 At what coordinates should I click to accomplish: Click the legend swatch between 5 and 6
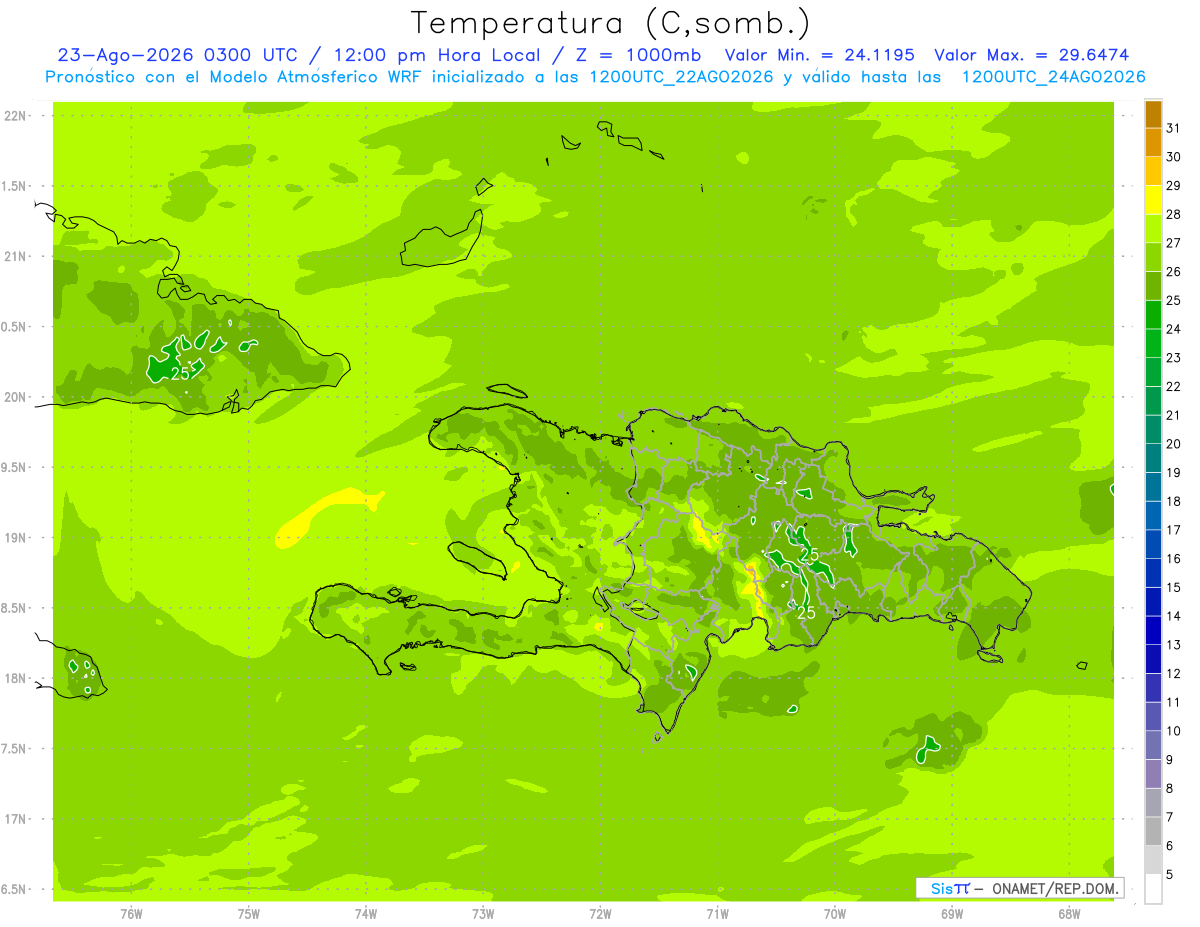[1153, 861]
